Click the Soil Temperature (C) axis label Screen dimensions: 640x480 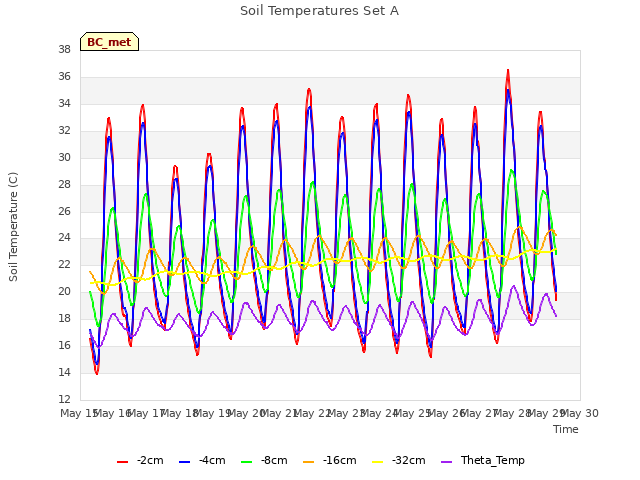[x=13, y=227]
